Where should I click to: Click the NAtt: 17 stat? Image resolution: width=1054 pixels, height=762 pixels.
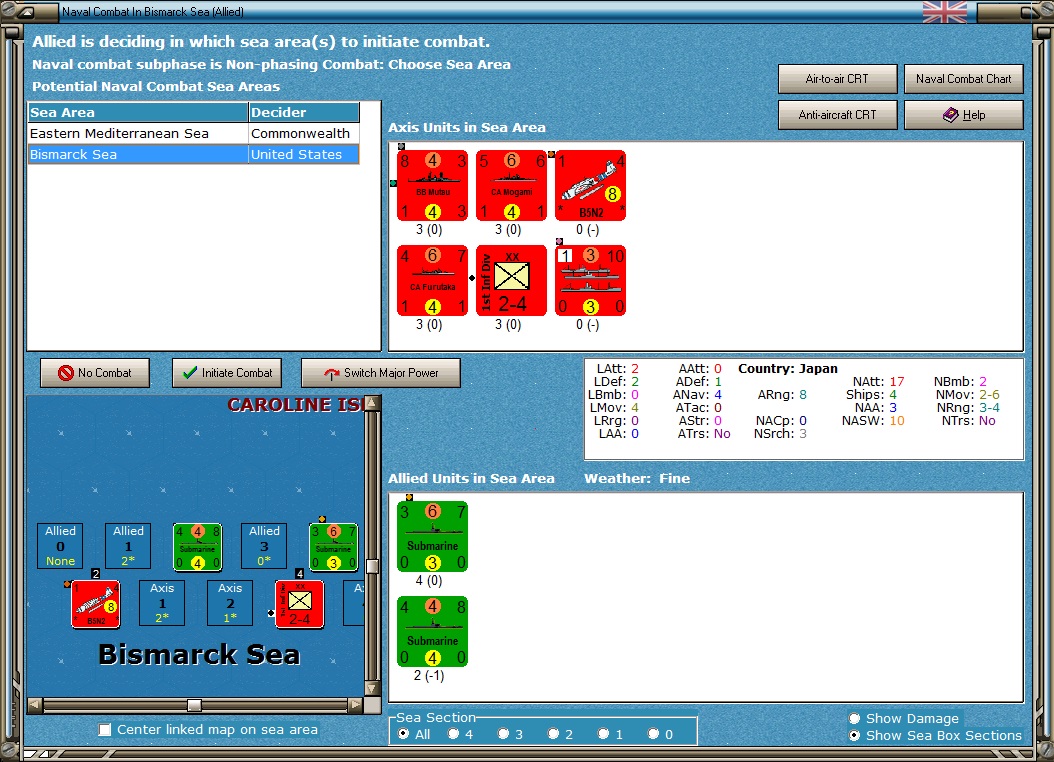pyautogui.click(x=879, y=382)
